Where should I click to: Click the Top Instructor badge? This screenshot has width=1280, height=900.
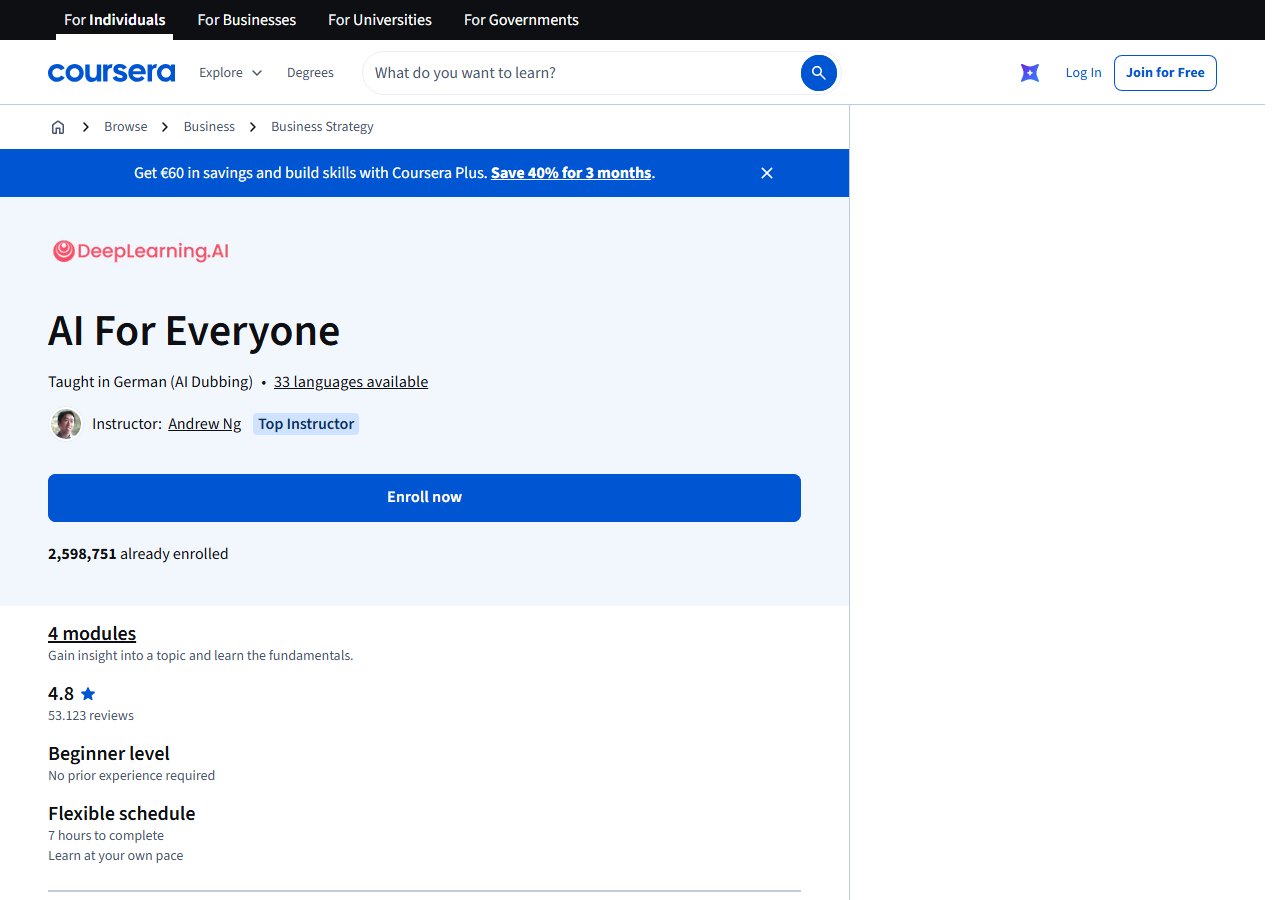point(306,424)
